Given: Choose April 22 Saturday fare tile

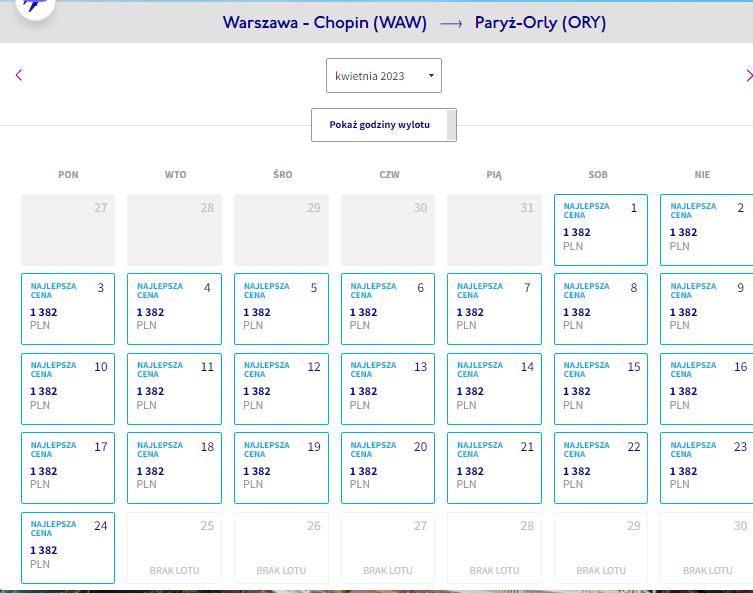Looking at the screenshot, I should pyautogui.click(x=601, y=468).
